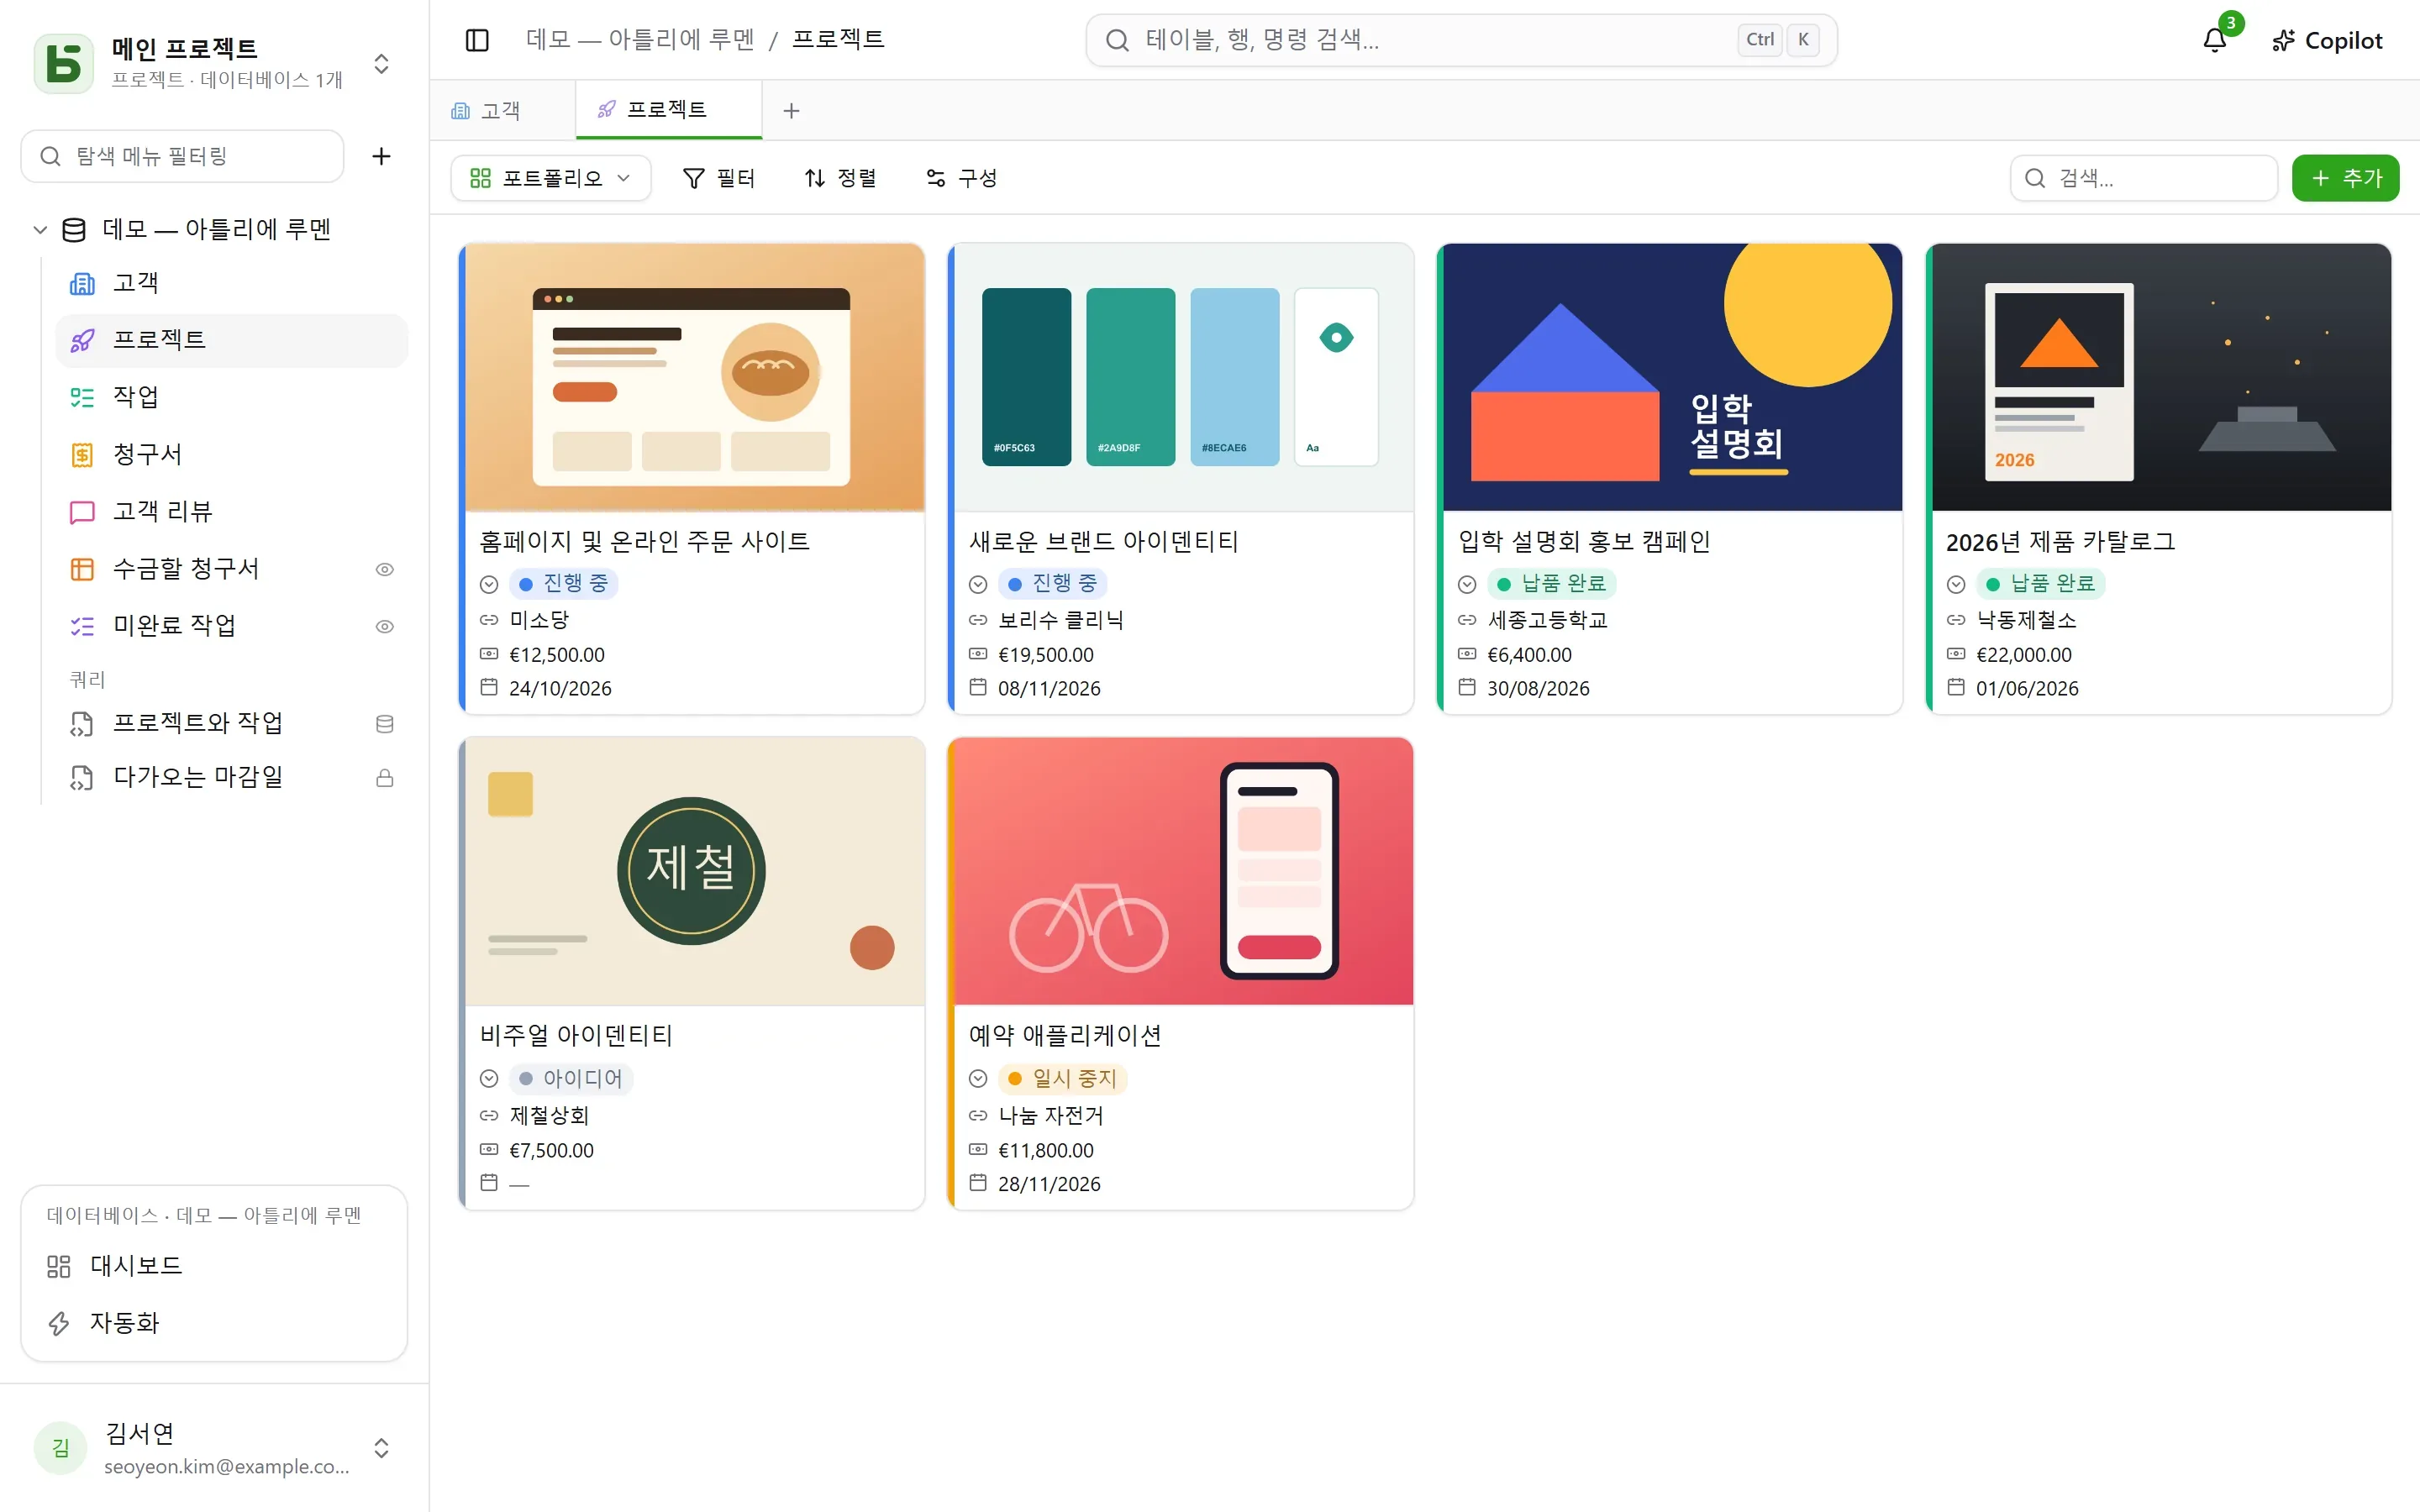Click the 수금할 청구서 table icon
2420x1512 pixels.
[x=82, y=569]
